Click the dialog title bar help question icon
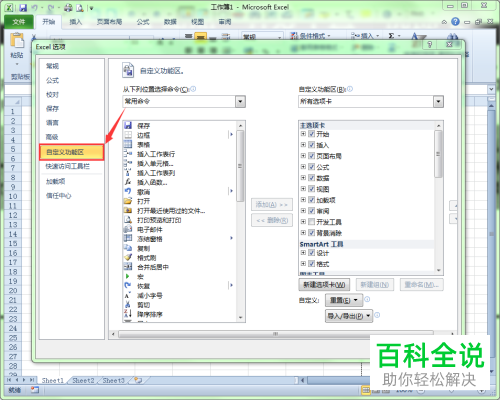Image resolution: width=500 pixels, height=400 pixels. [x=430, y=45]
